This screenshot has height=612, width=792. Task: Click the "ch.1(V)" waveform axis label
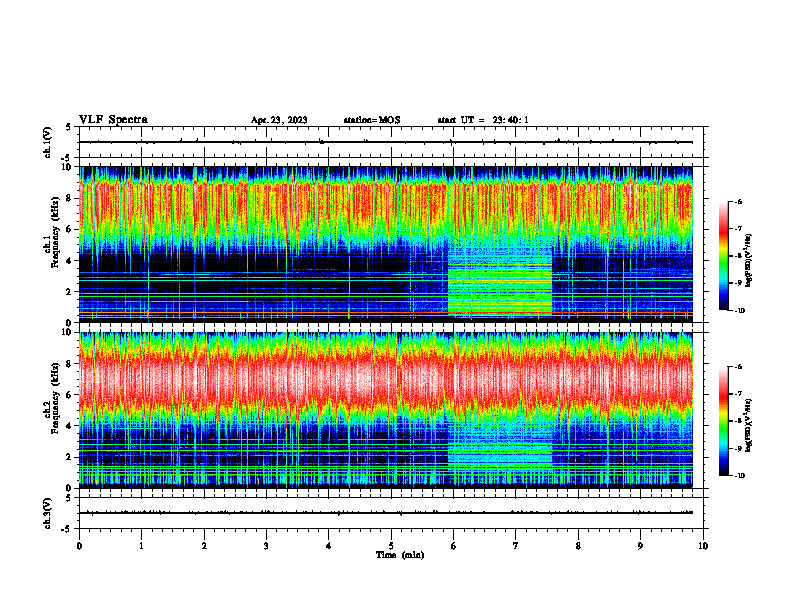[48, 142]
